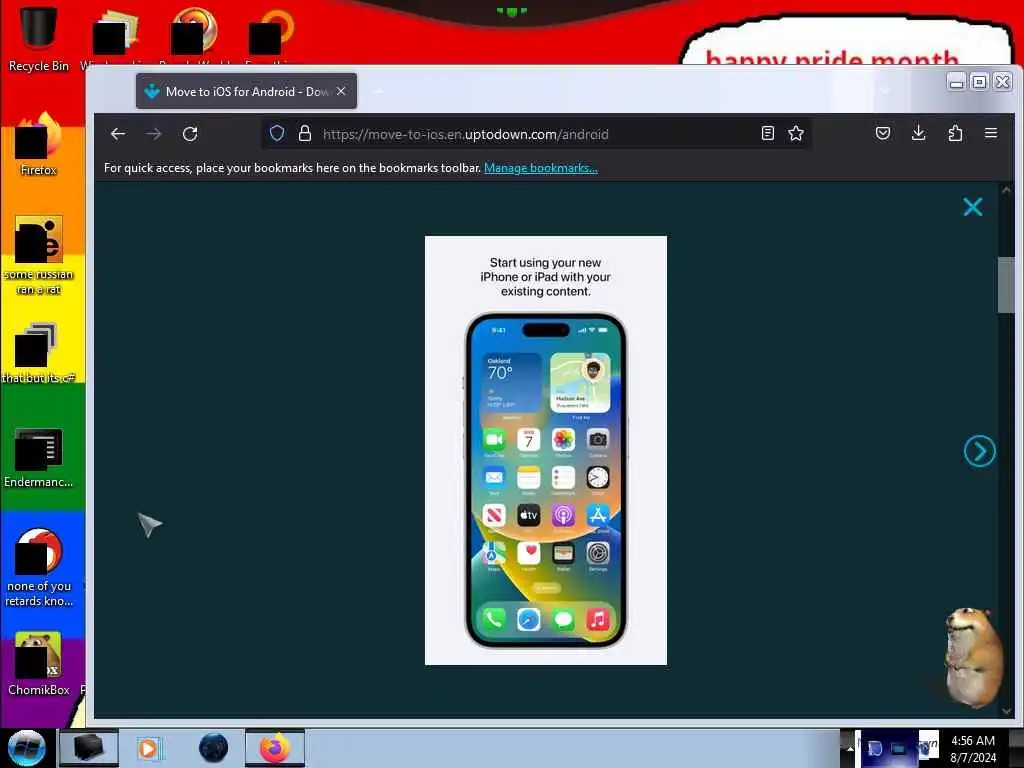Select the Recycle Bin desktop icon
Image resolution: width=1024 pixels, height=768 pixels.
click(x=39, y=38)
